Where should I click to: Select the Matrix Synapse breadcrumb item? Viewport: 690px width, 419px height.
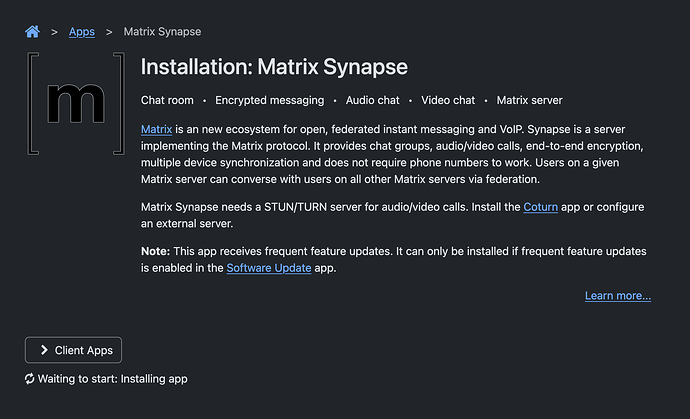click(x=160, y=31)
